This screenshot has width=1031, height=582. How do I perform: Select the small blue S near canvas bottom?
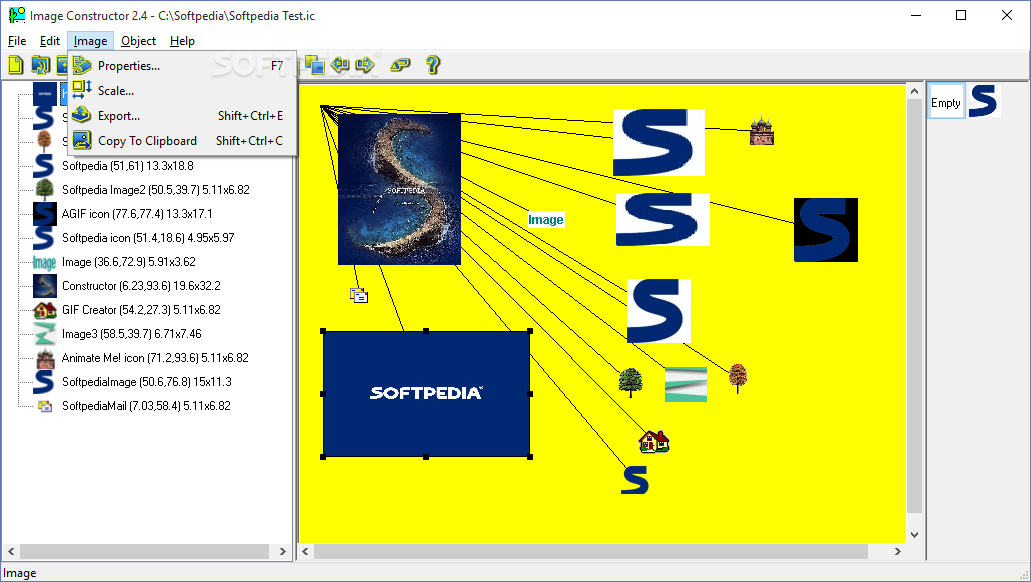[x=635, y=479]
